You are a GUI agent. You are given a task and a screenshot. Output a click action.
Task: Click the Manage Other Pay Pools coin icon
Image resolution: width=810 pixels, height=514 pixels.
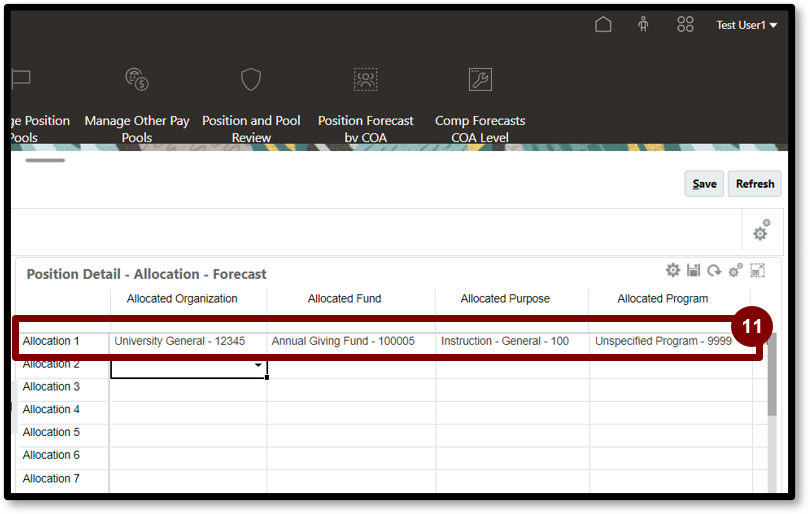tap(137, 80)
